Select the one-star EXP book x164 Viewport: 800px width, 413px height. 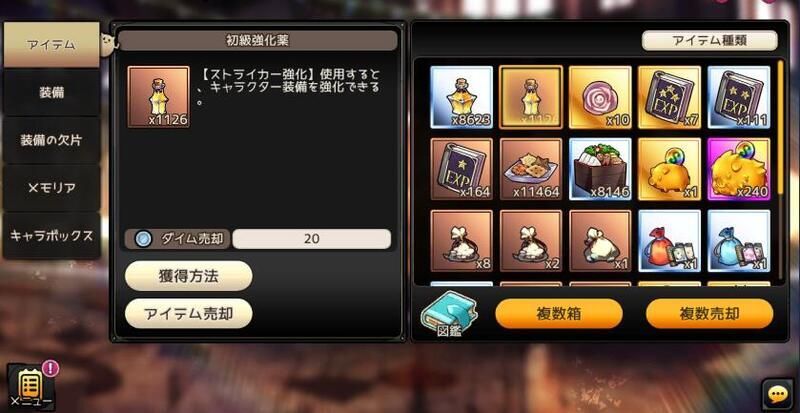pos(461,169)
